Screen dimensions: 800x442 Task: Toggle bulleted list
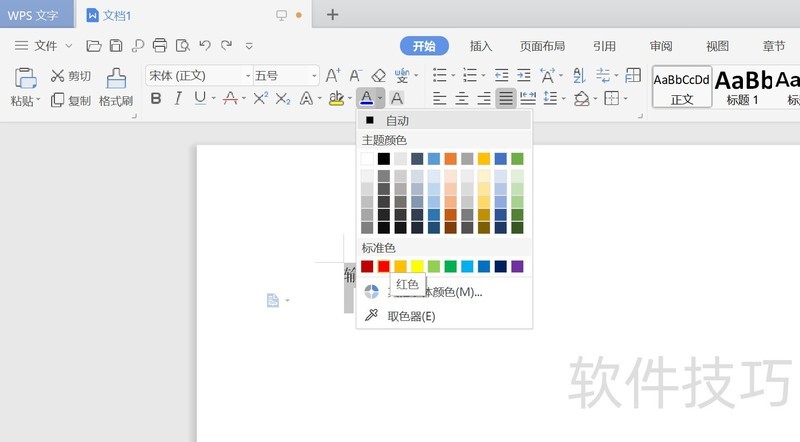click(440, 76)
